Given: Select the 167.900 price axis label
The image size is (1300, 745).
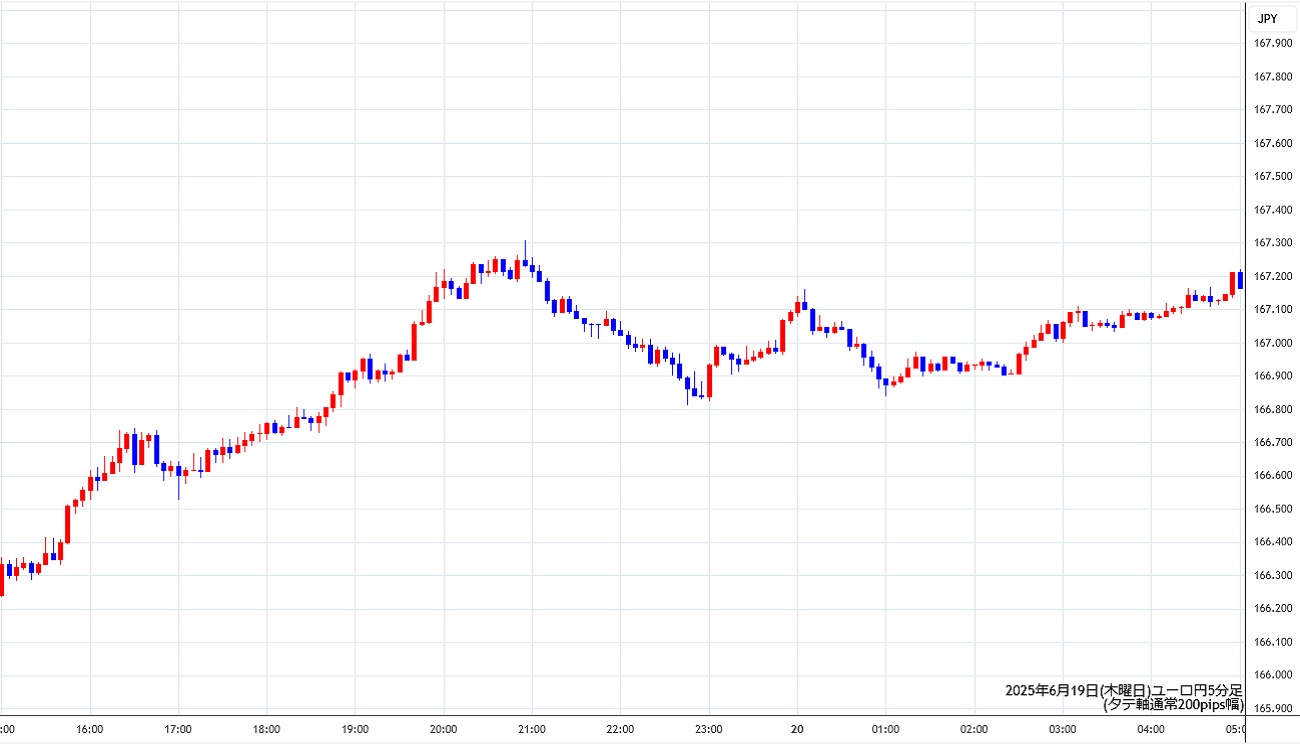Looking at the screenshot, I should (x=1273, y=43).
